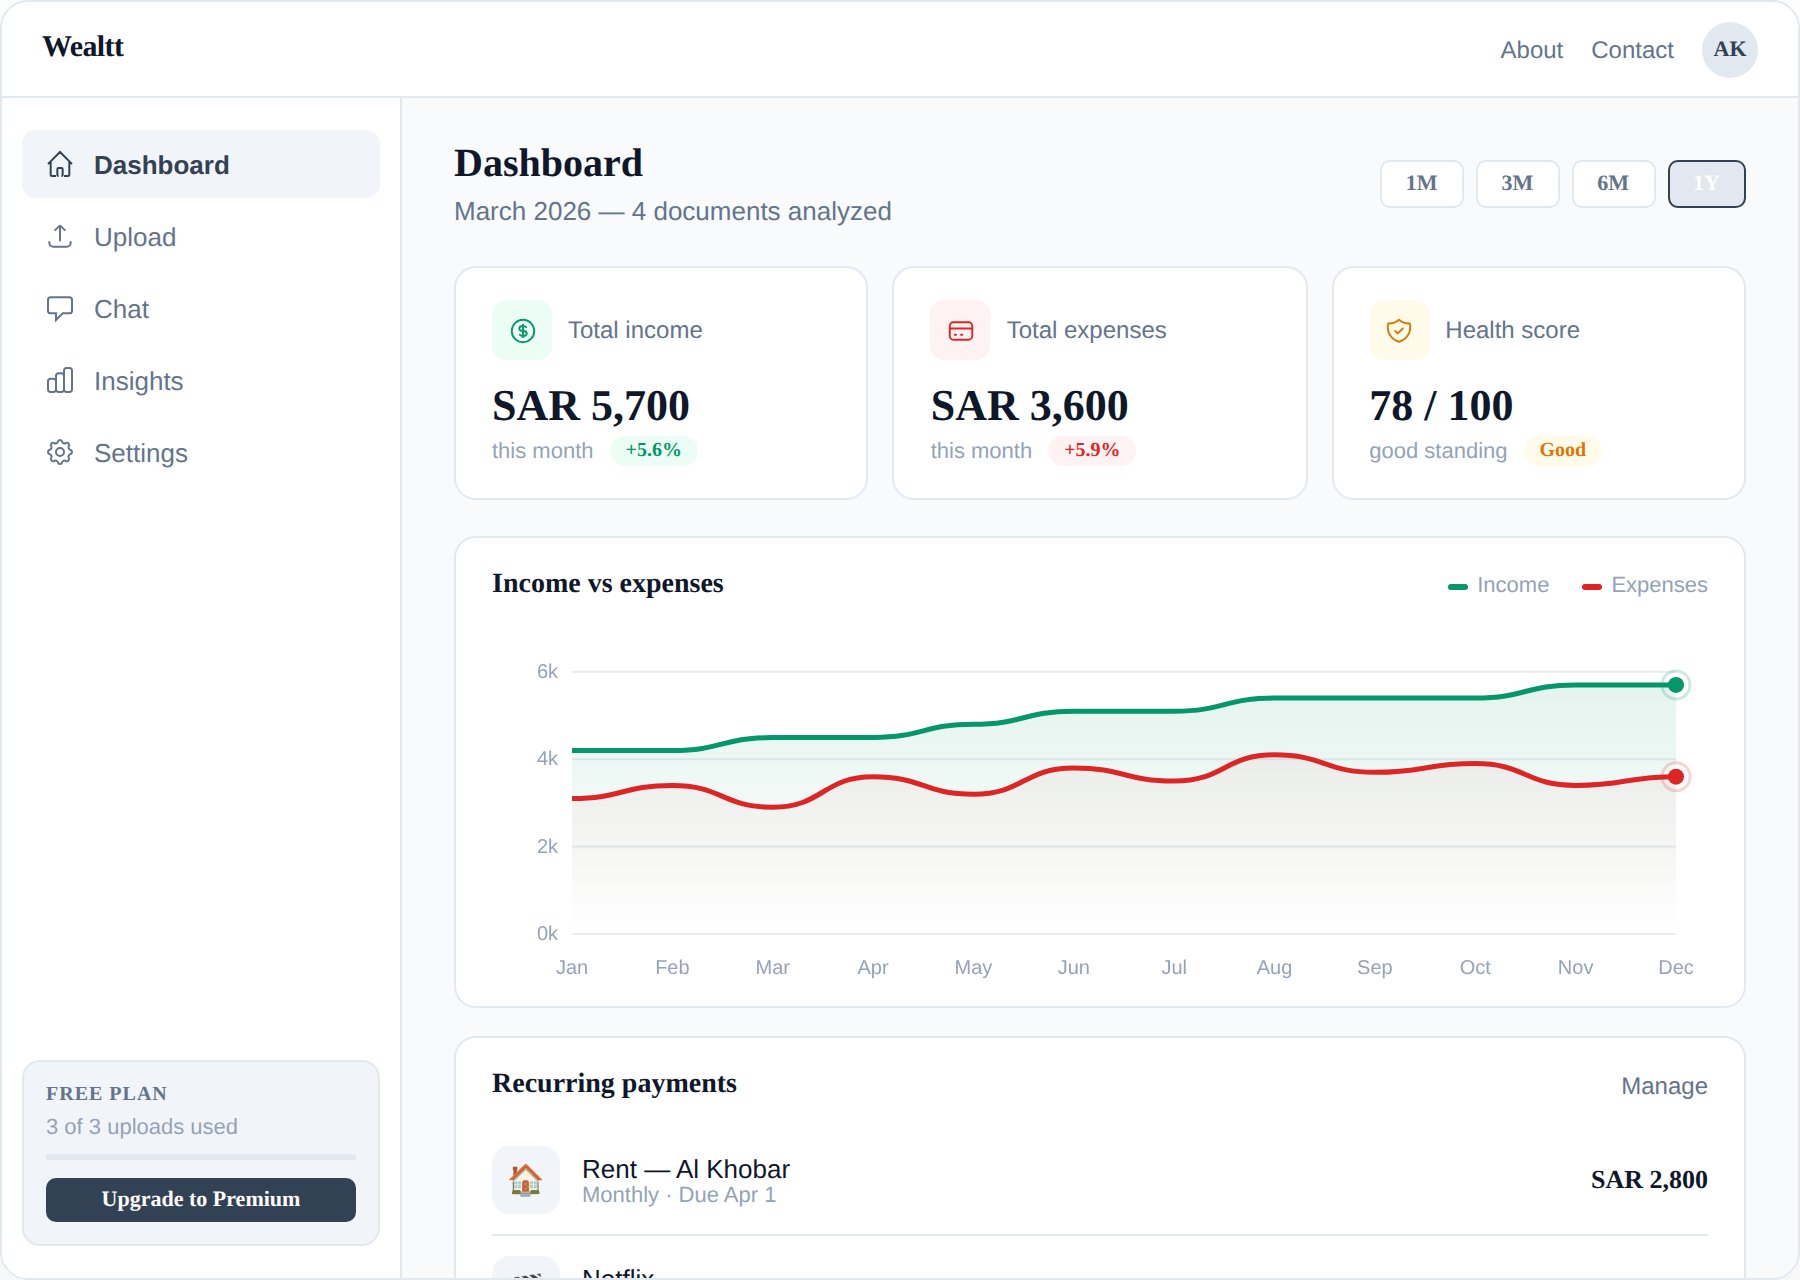The image size is (1800, 1280).
Task: Open the Upload section via its icon
Action: (61, 236)
